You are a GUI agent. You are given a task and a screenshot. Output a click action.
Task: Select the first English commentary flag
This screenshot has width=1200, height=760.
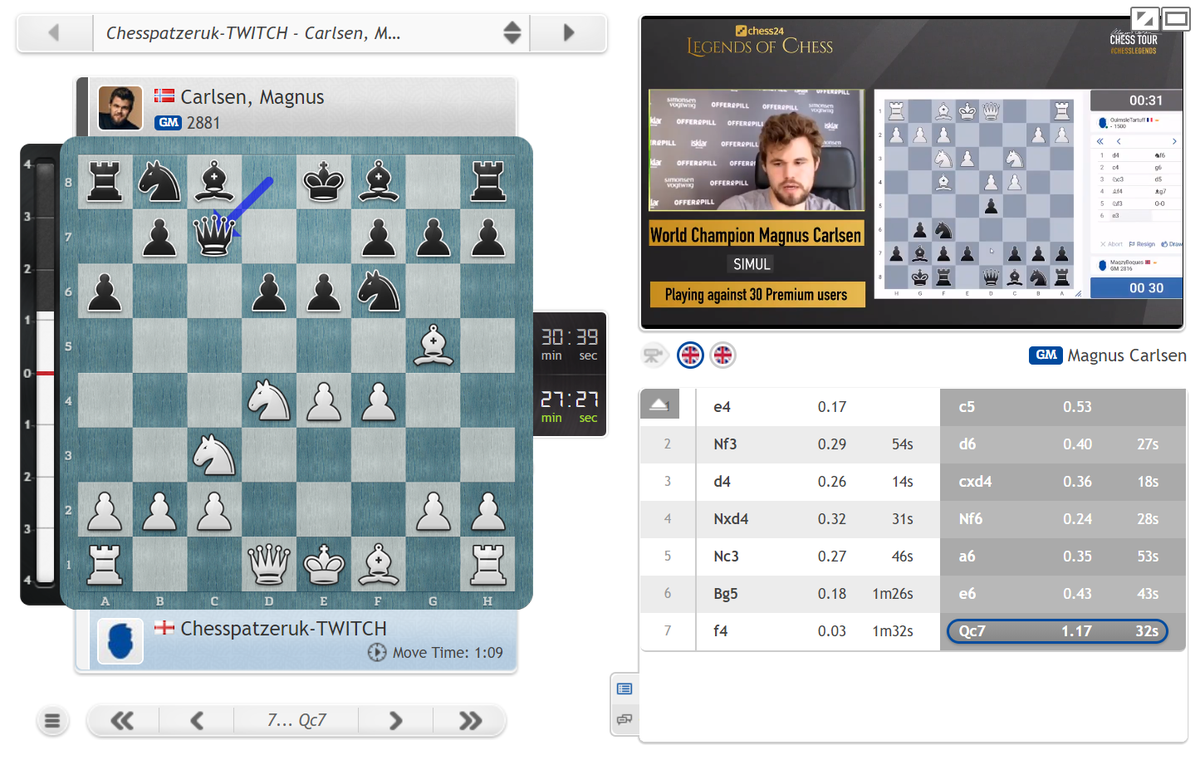690,355
